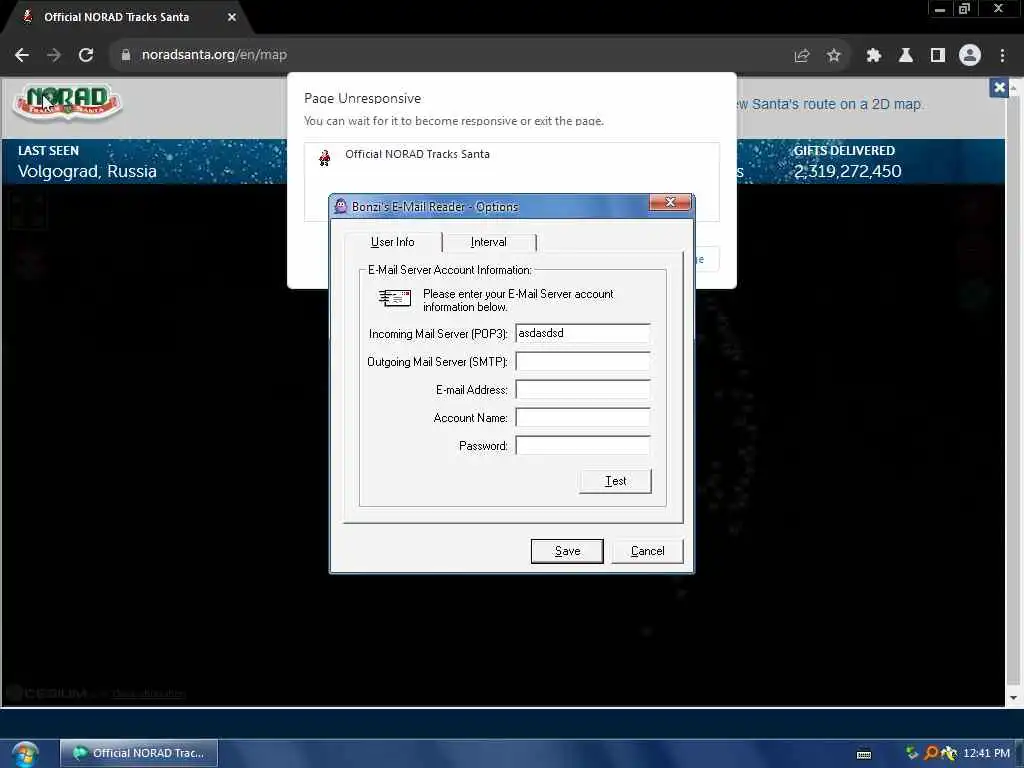Open the Windows Start menu
The image size is (1024, 768).
[25, 754]
